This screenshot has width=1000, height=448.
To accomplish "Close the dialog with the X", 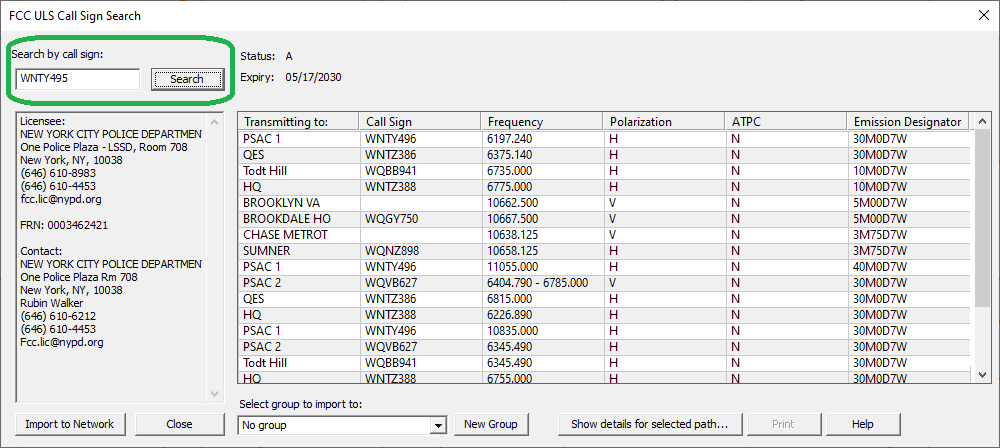I will pyautogui.click(x=981, y=15).
